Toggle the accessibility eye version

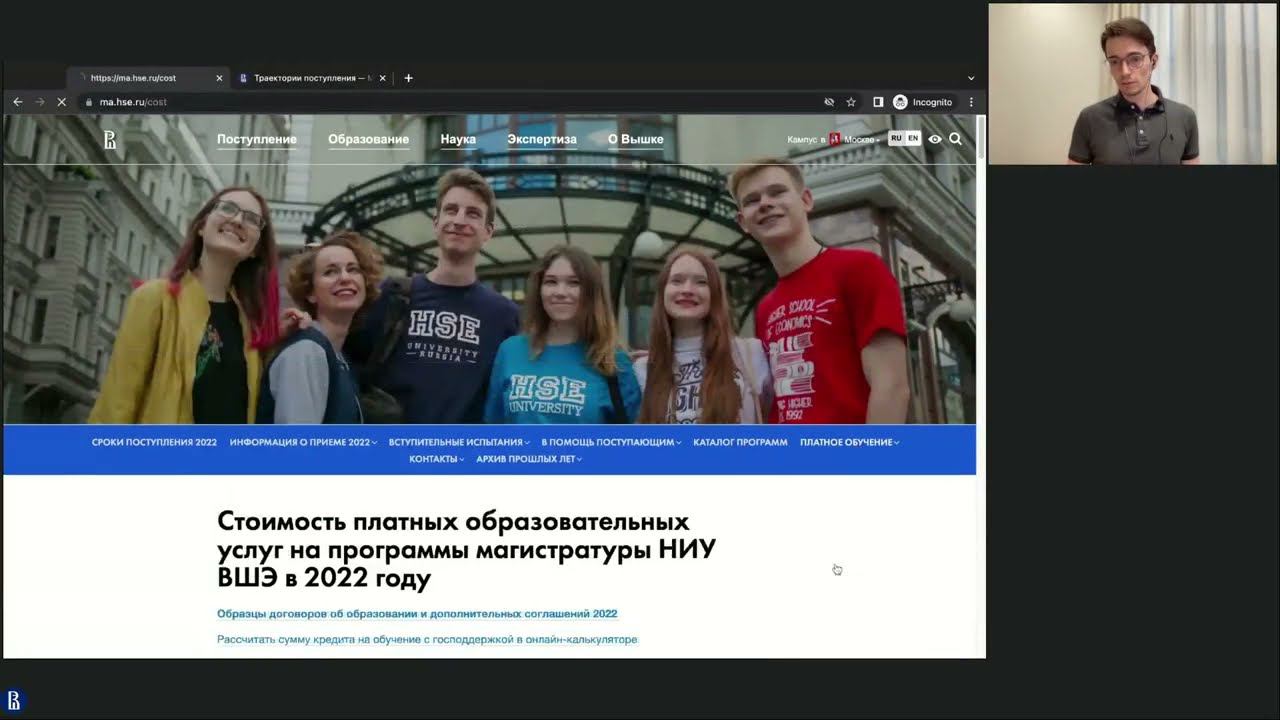pyautogui.click(x=935, y=139)
